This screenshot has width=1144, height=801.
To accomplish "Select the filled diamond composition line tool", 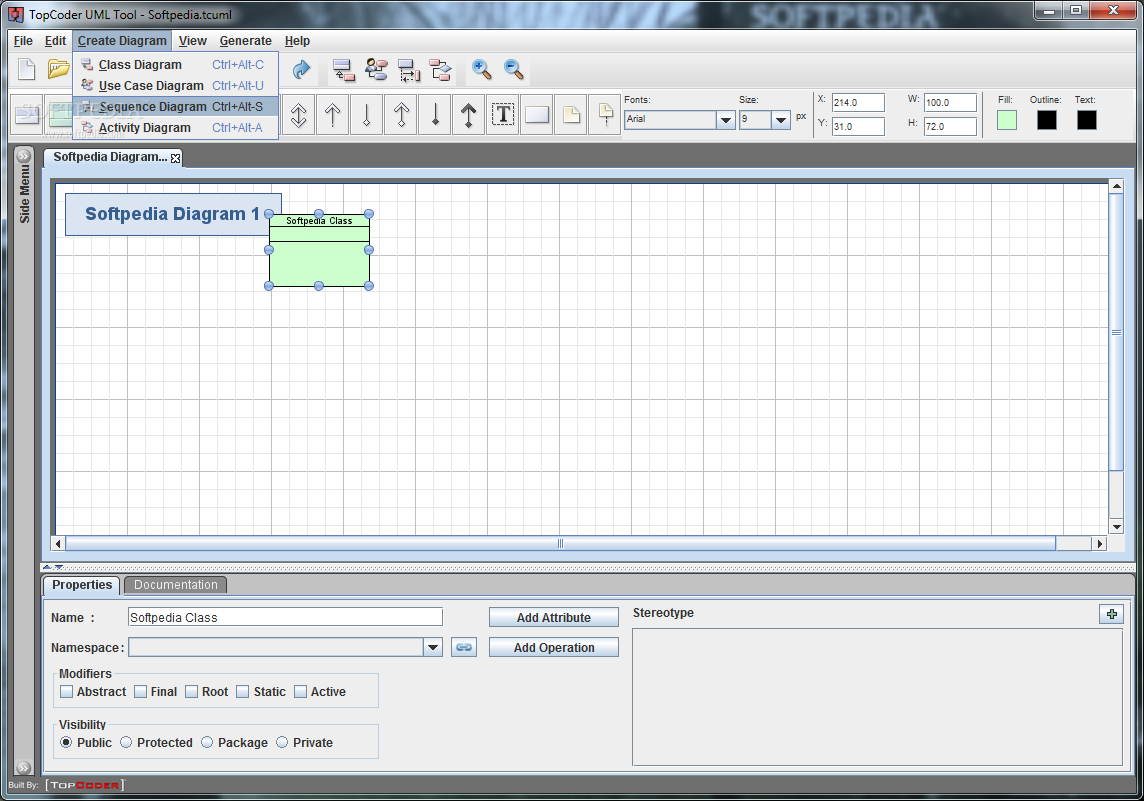I will click(x=436, y=115).
